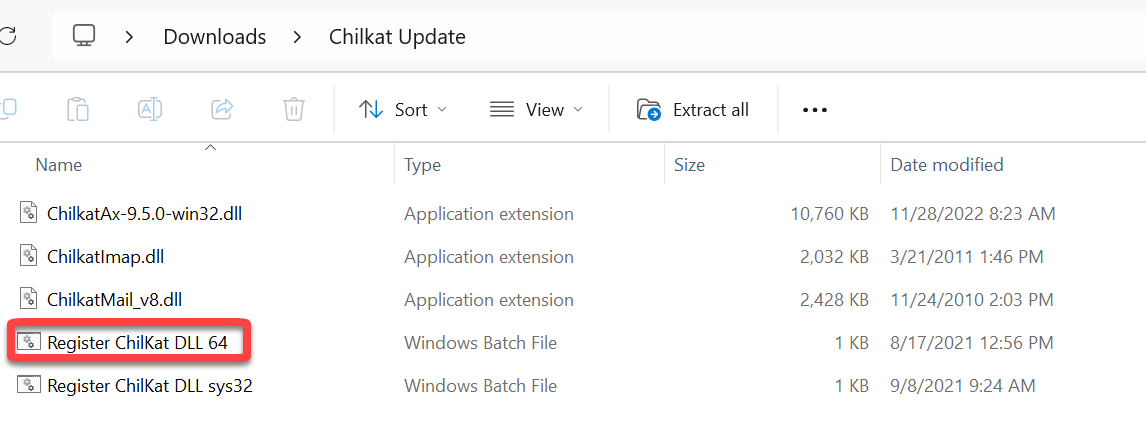This screenshot has height=448, width=1146.
Task: Click the Register ChilKat DLL sys32 file icon
Action: pos(29,385)
